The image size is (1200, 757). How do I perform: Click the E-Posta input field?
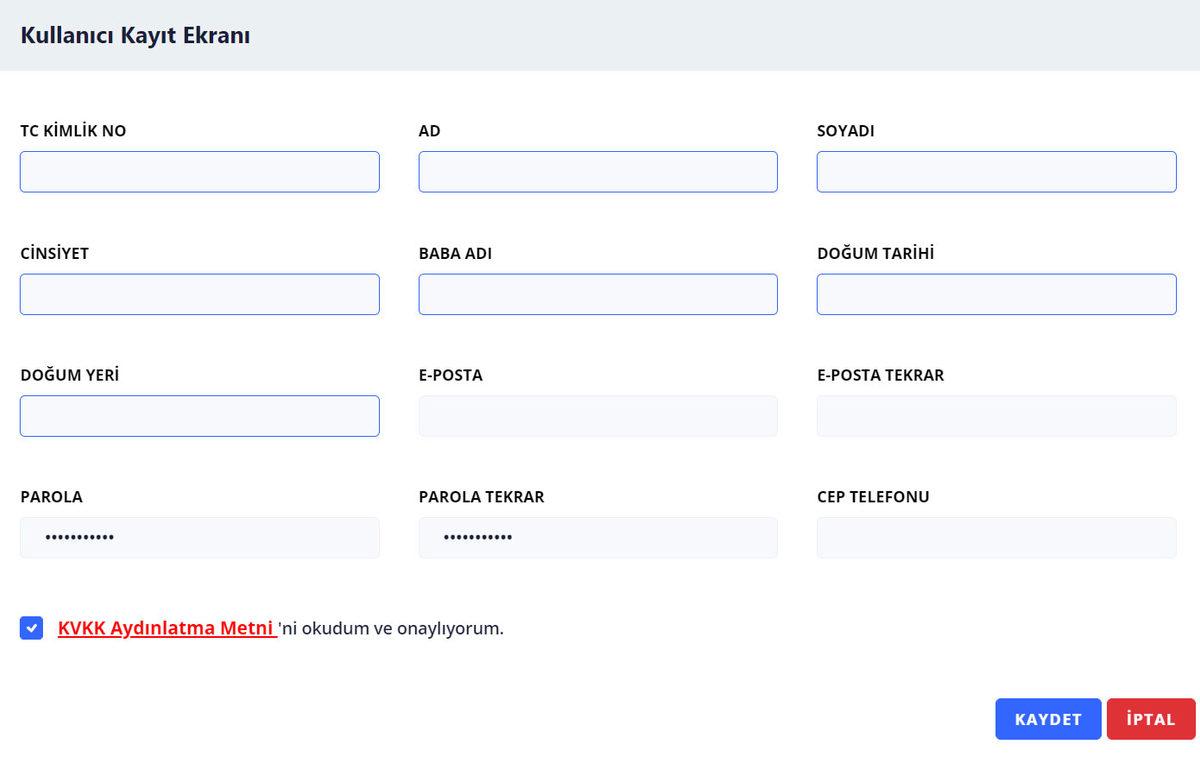[598, 416]
